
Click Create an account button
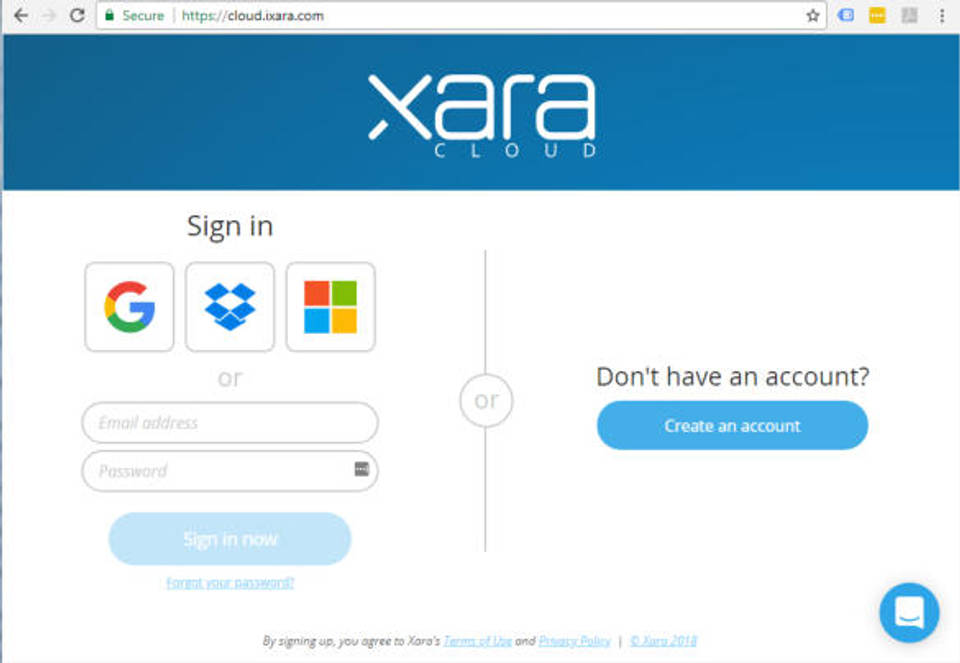[732, 425]
